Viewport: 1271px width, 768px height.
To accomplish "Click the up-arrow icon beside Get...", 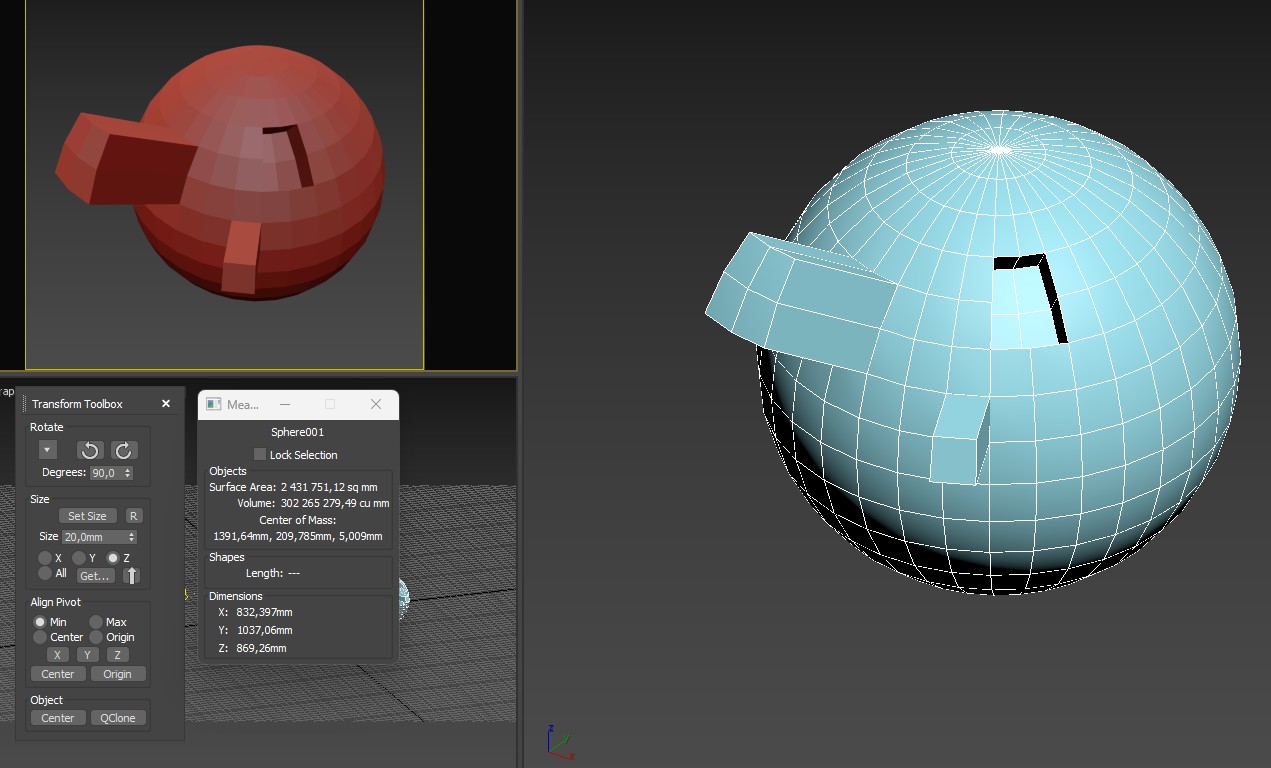I will pos(131,575).
